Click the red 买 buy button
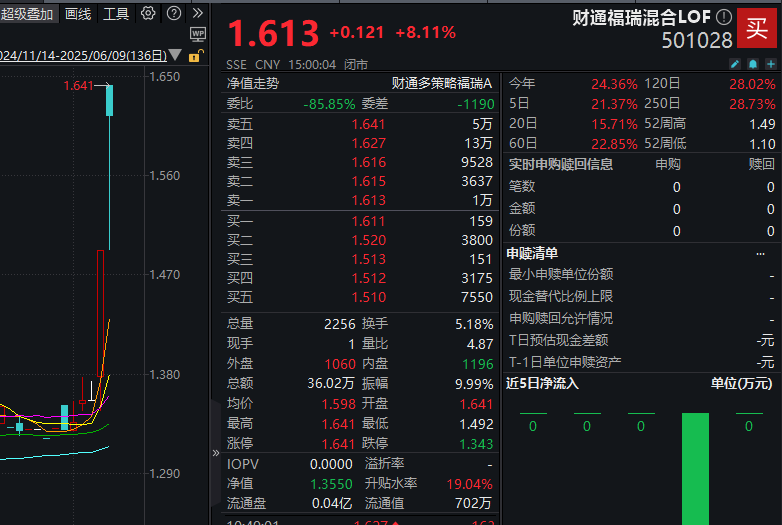The image size is (782, 525). click(x=757, y=28)
